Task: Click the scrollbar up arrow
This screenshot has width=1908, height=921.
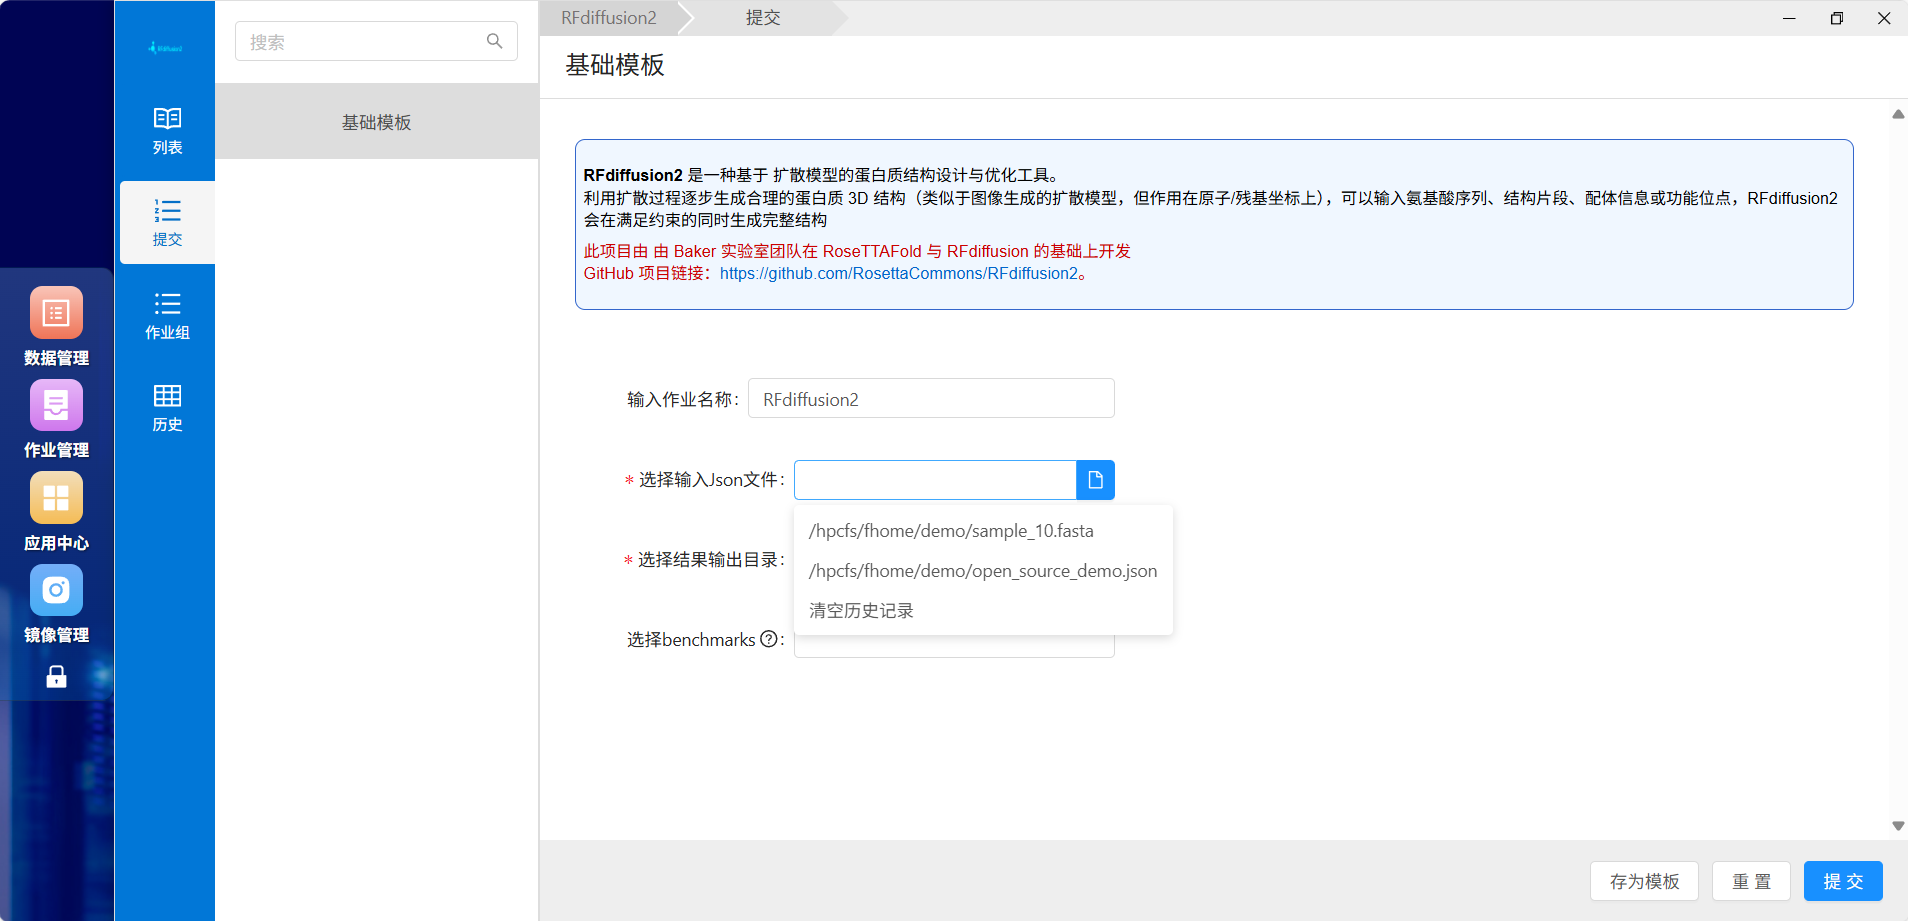Action: [x=1898, y=114]
